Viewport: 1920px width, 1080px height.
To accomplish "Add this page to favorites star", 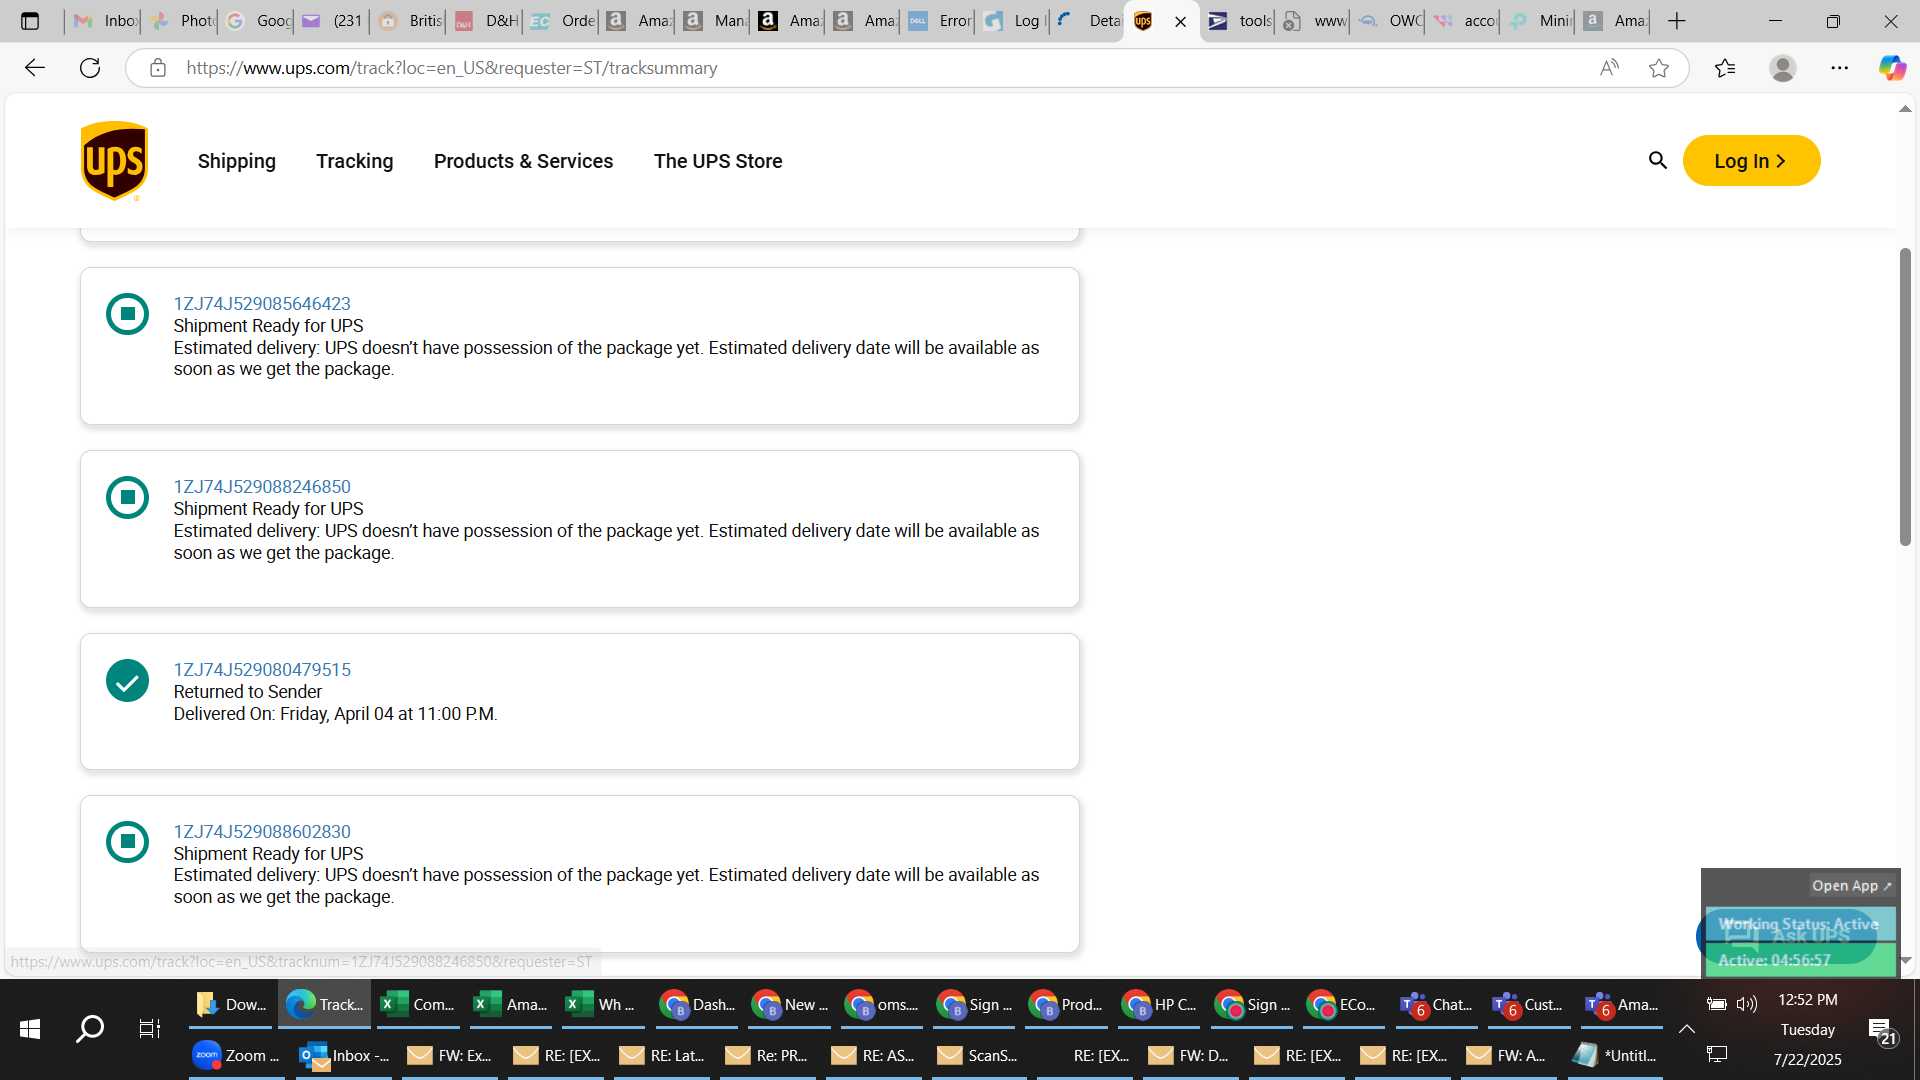I will click(1659, 68).
